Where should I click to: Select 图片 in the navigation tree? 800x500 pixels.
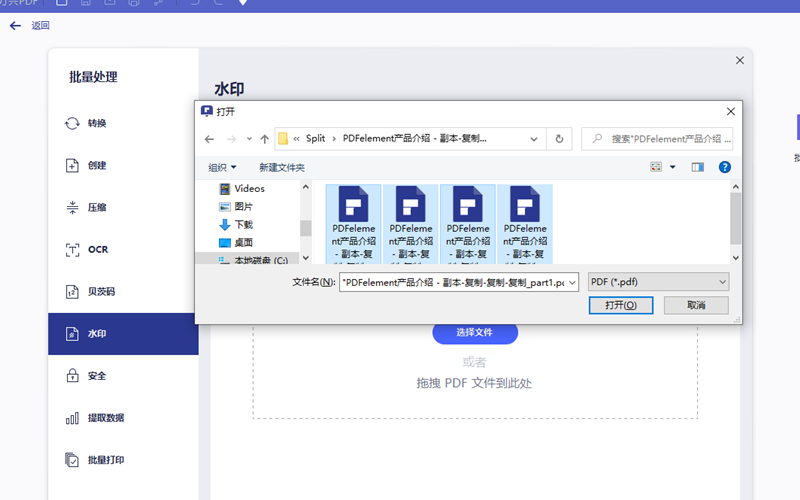point(243,207)
